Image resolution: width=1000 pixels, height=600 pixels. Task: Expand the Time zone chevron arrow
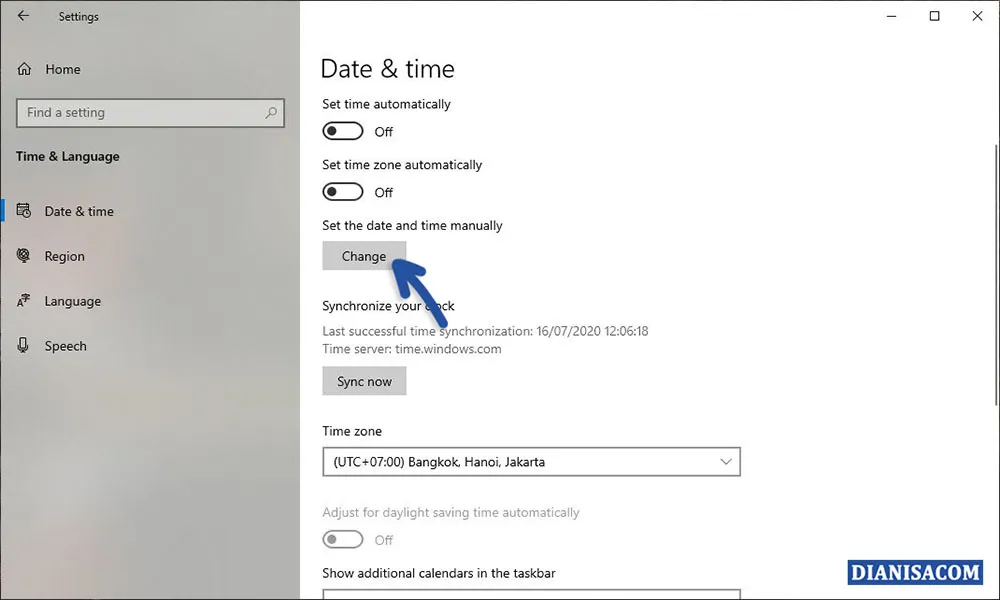726,462
